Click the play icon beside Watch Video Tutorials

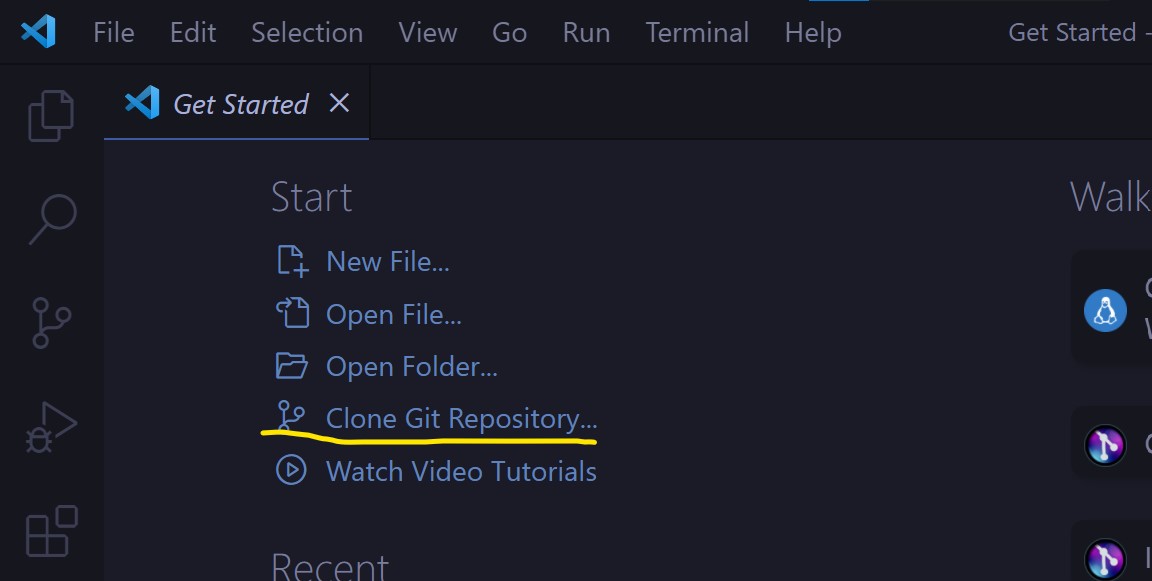[x=290, y=470]
